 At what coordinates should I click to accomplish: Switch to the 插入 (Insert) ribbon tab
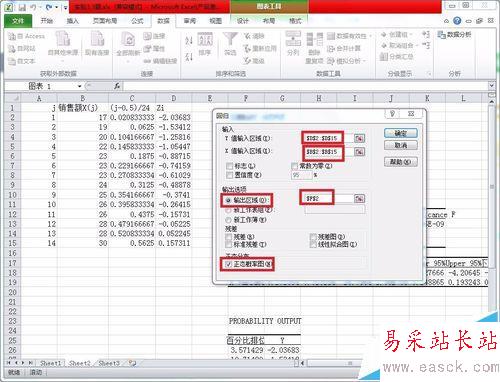click(72, 21)
